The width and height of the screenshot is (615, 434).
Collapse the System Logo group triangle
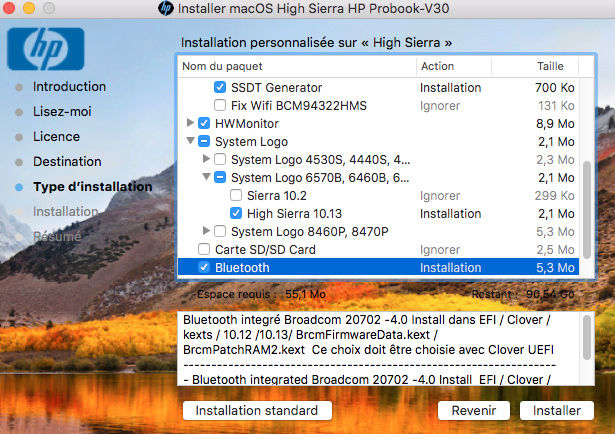click(x=190, y=140)
